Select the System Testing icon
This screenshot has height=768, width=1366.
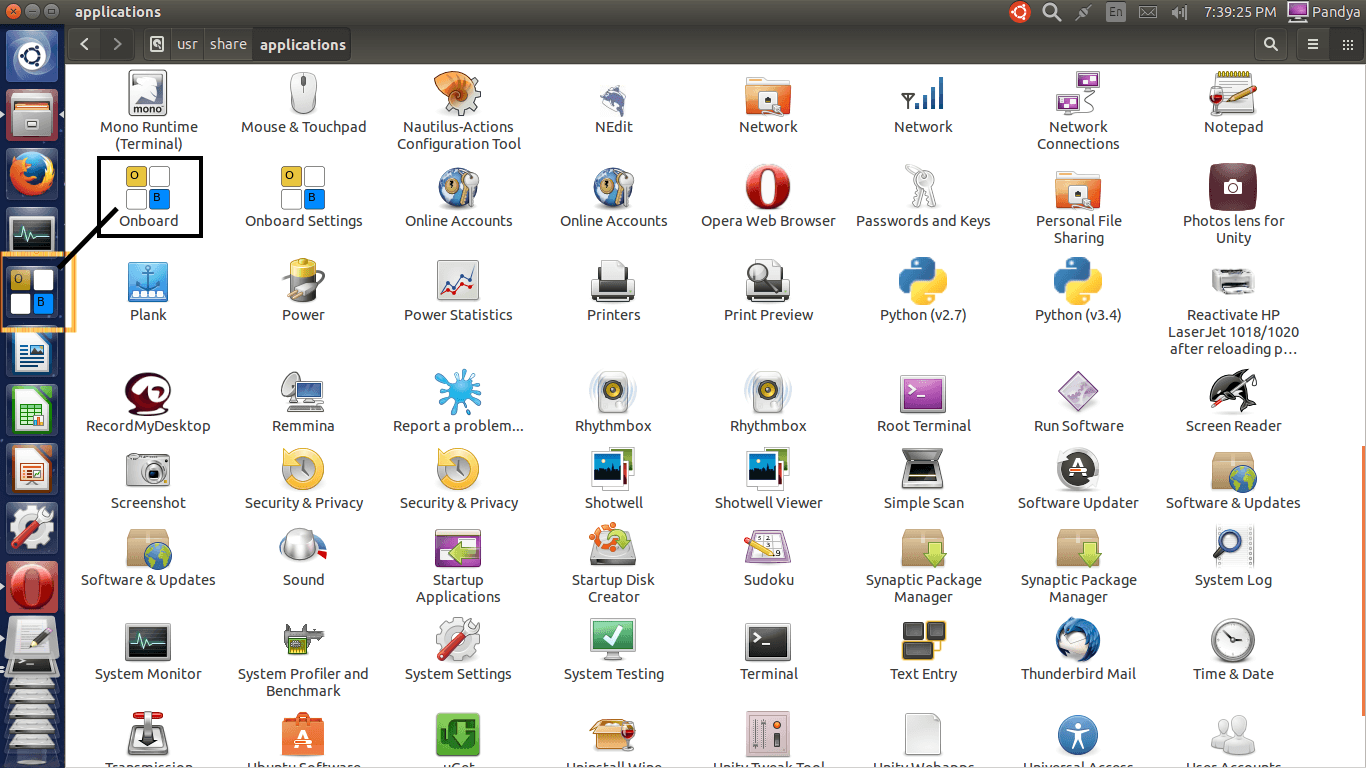(613, 640)
